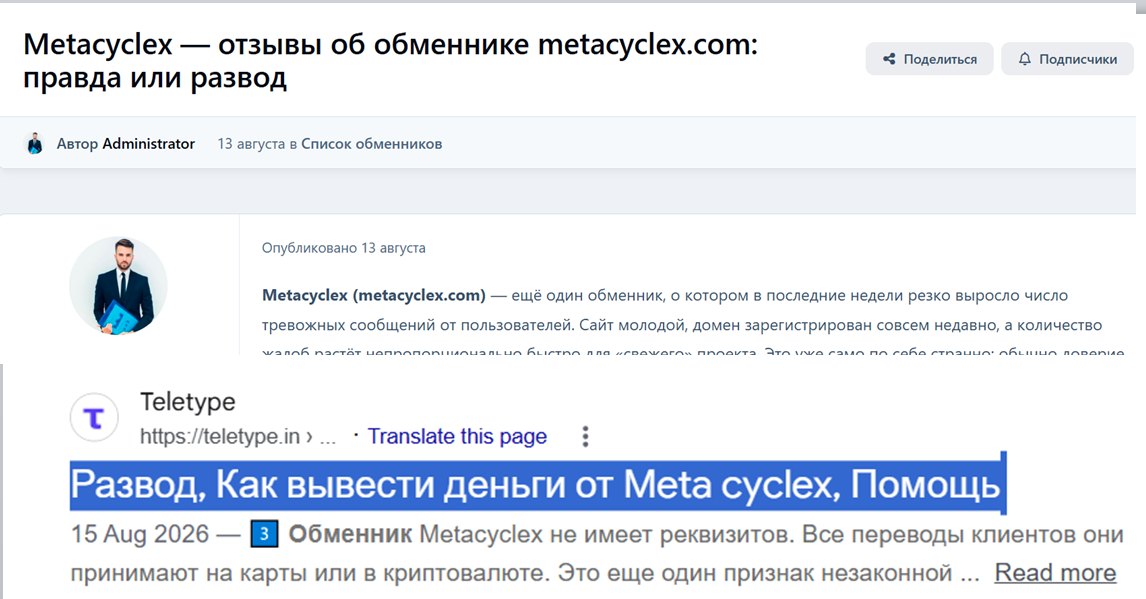
Task: Click the large author avatar photo
Action: coord(118,286)
